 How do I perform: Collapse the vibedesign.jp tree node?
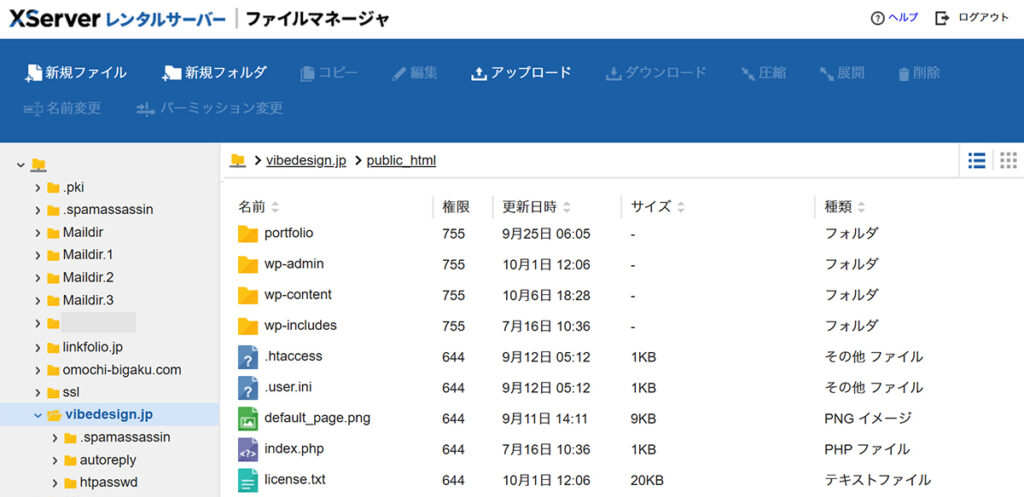click(x=38, y=415)
